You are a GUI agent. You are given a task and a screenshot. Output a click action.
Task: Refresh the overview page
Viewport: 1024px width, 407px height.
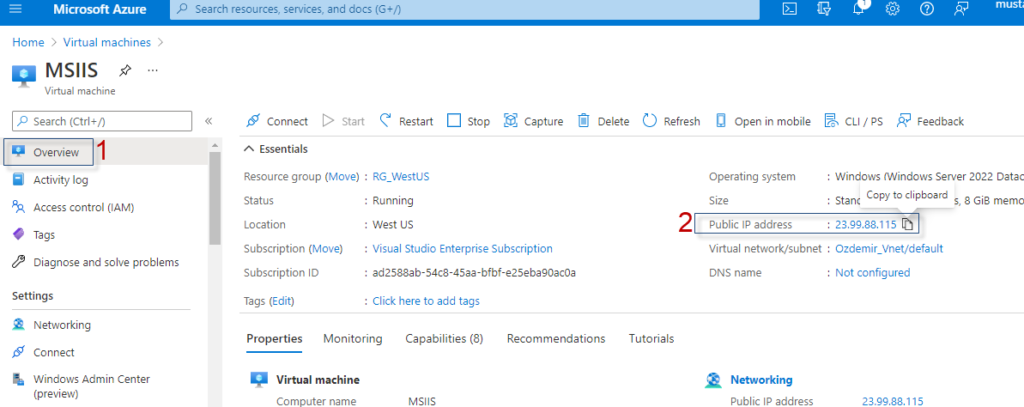point(671,122)
